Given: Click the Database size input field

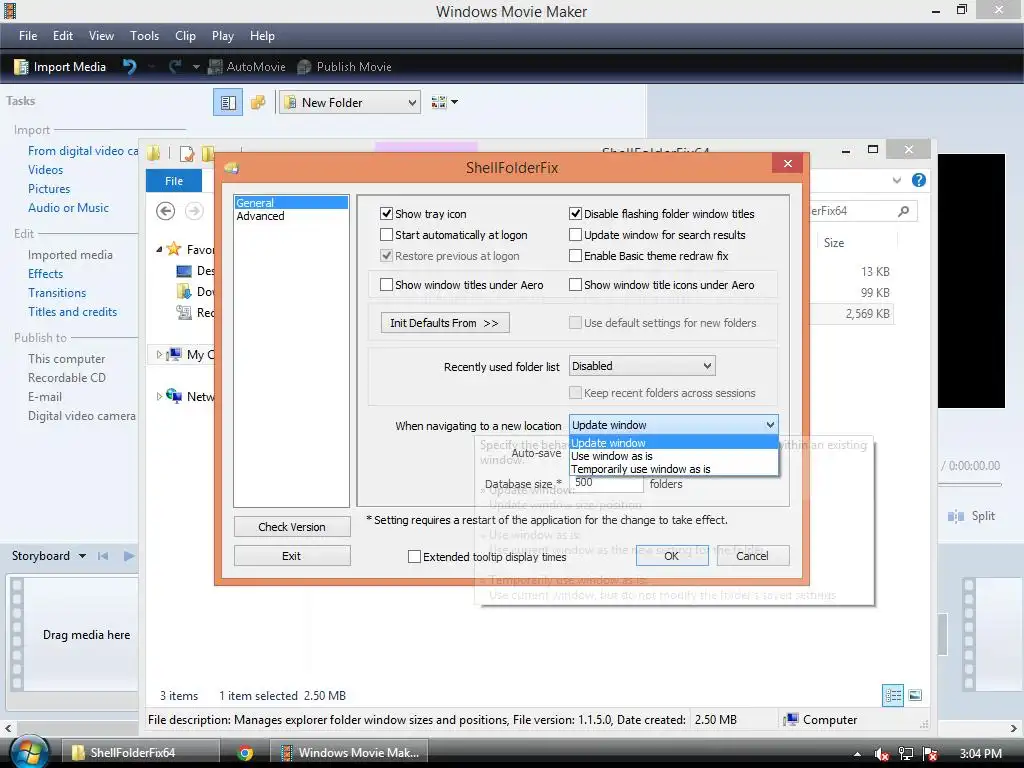Looking at the screenshot, I should click(607, 483).
